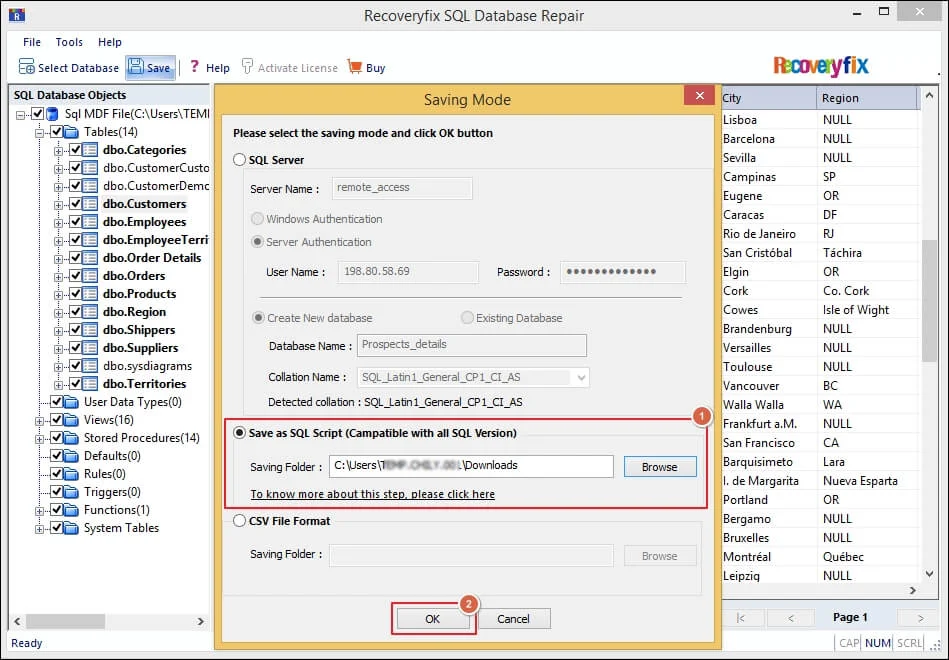Click the dbo.Shippers table icon
This screenshot has width=949, height=660.
[x=90, y=330]
